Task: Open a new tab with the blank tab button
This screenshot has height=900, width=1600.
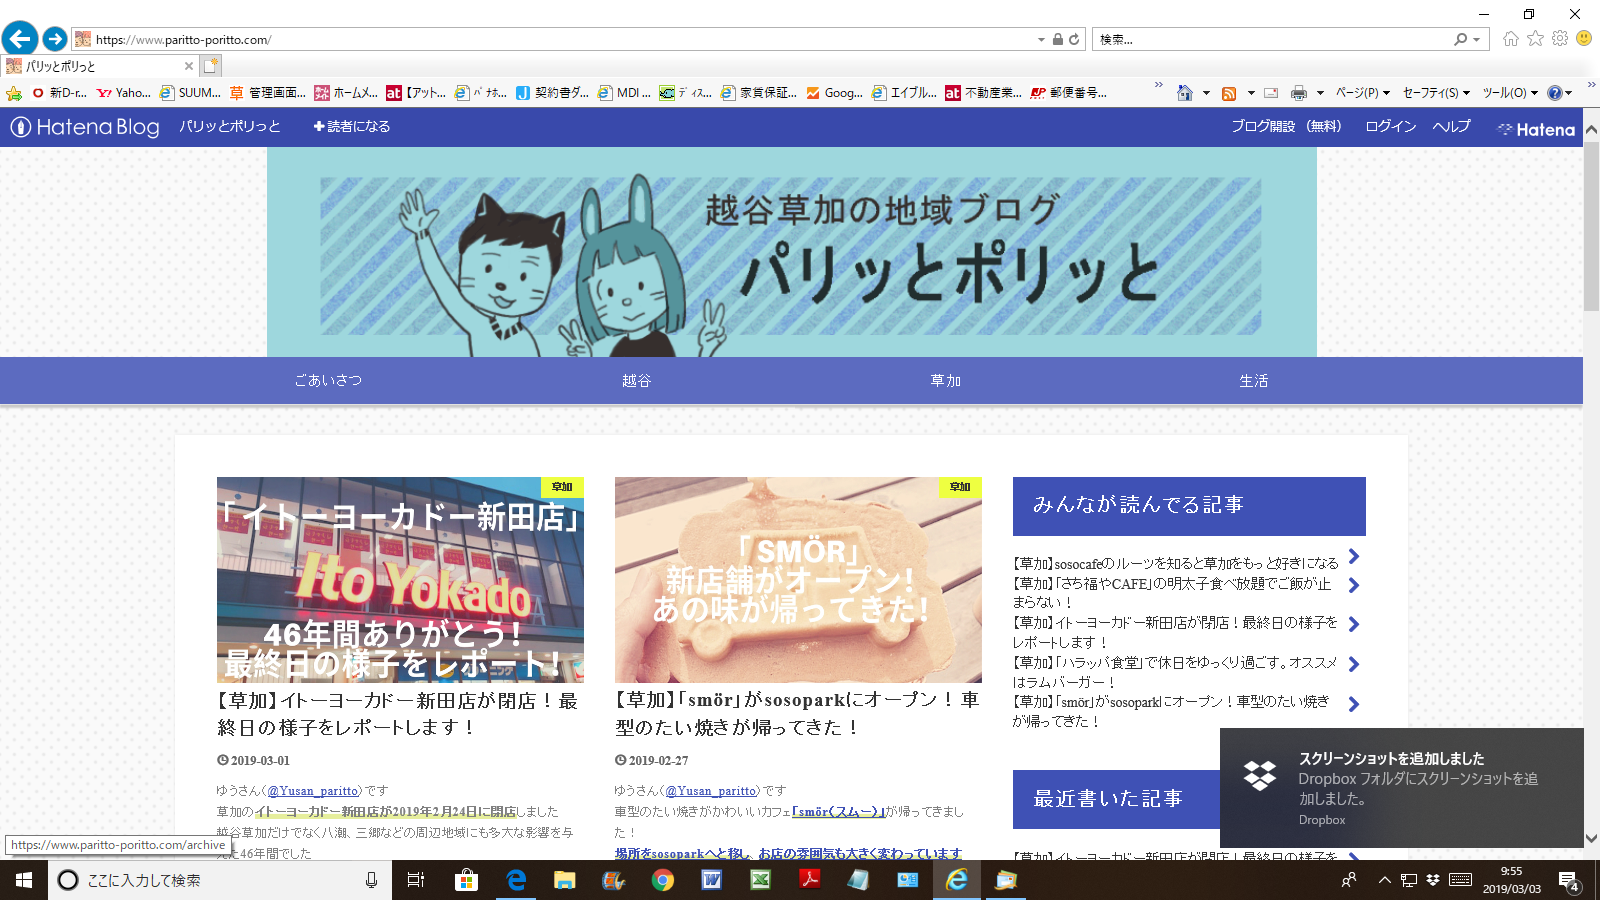Action: point(210,66)
